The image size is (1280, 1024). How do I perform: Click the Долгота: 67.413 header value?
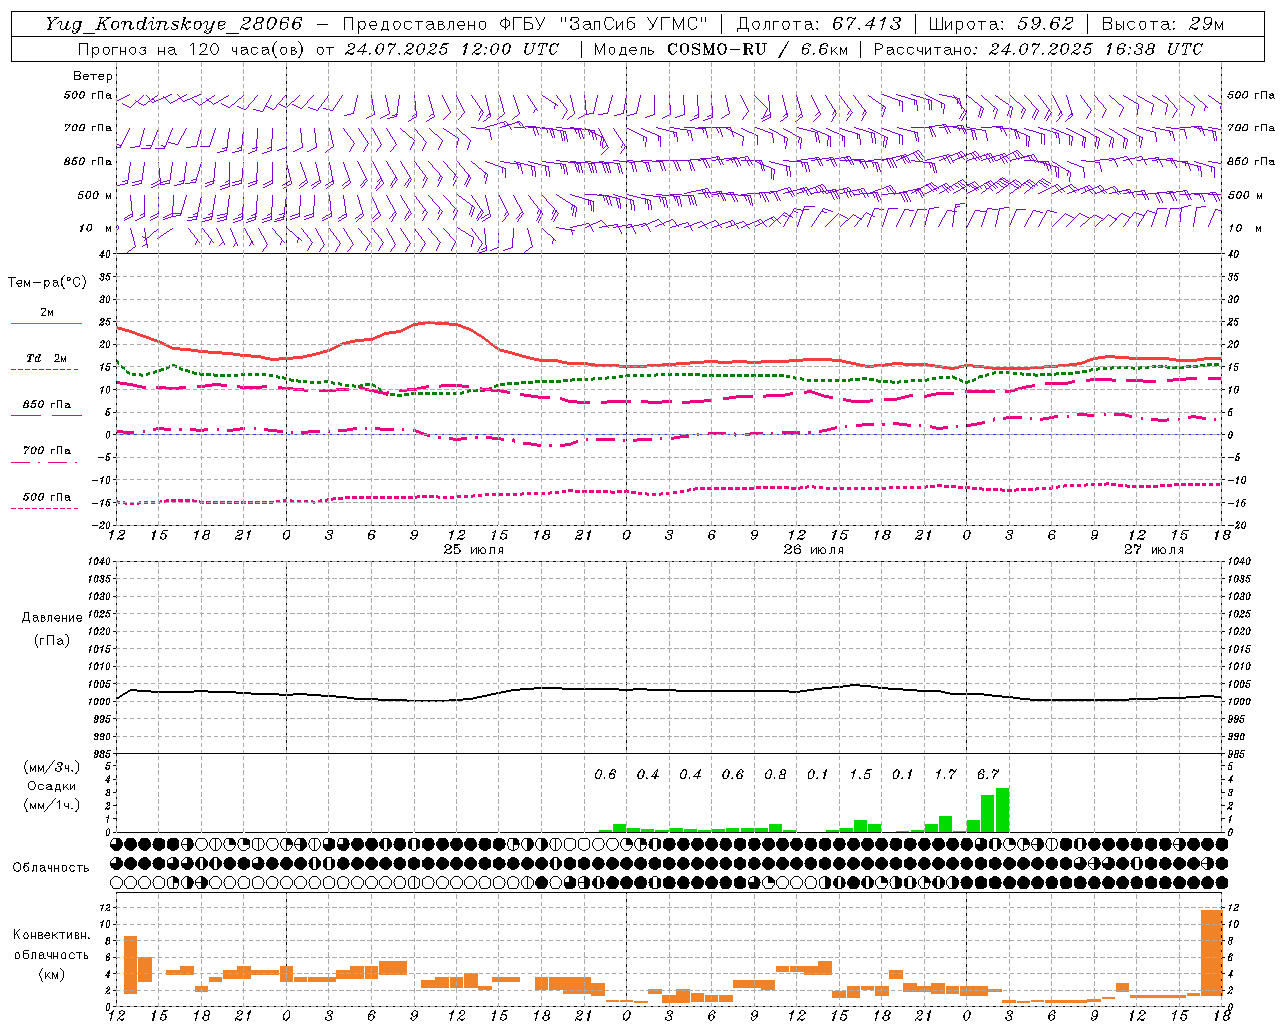819,24
